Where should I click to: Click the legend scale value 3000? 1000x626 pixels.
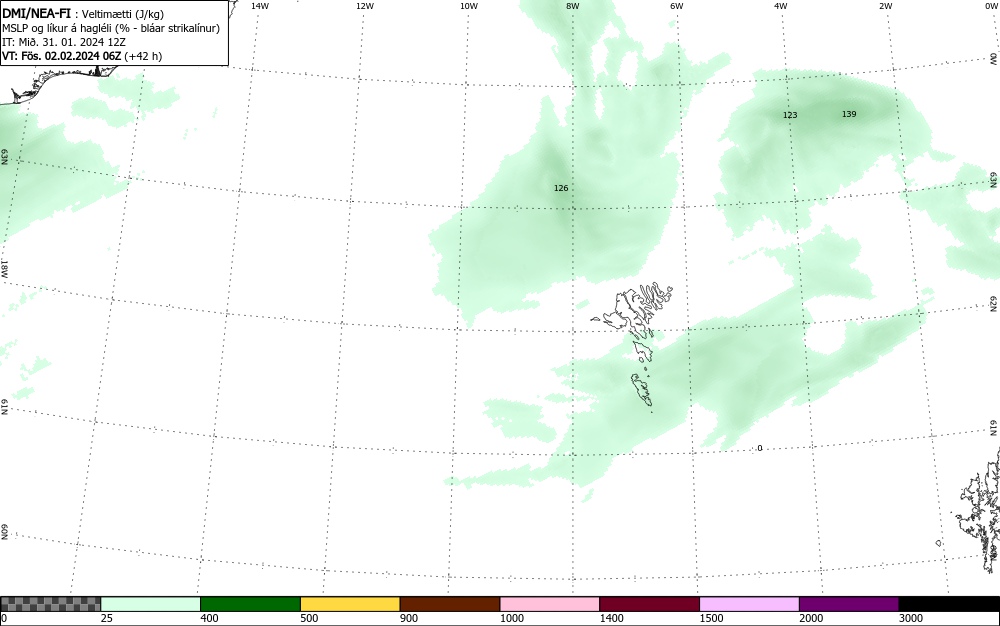tap(911, 618)
